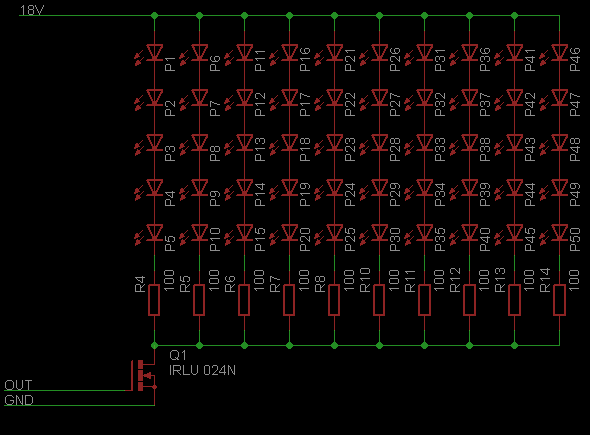Screen dimensions: 590x435
Task: Click the resistor symbol R5
Action: tap(199, 300)
